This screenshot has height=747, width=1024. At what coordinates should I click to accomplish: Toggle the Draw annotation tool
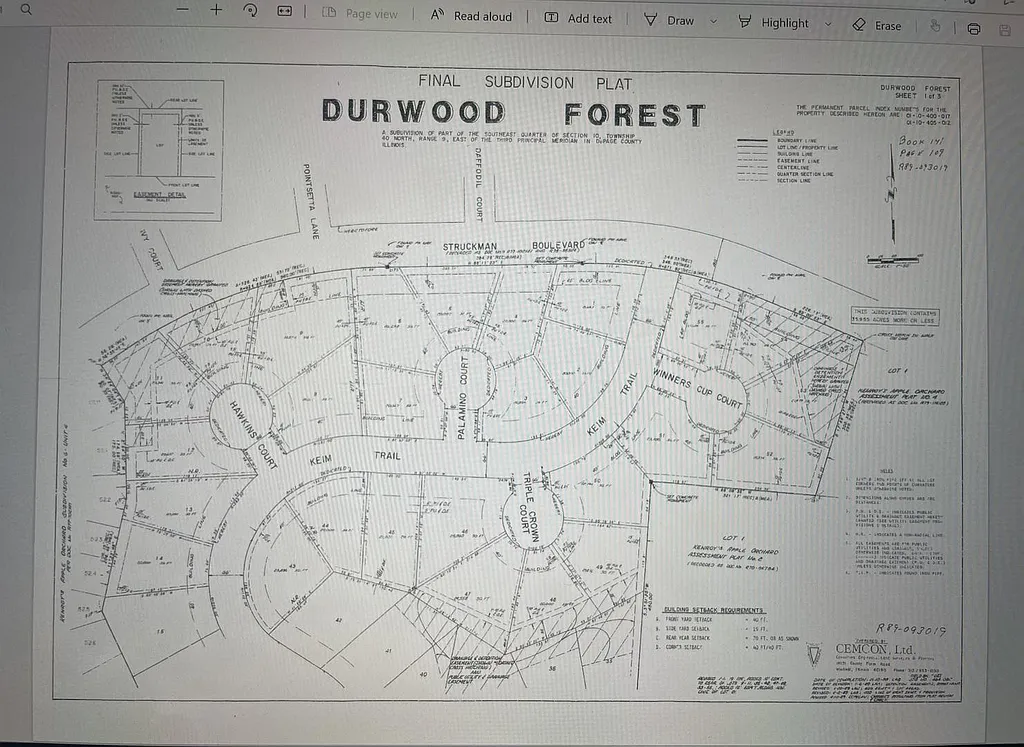point(668,20)
